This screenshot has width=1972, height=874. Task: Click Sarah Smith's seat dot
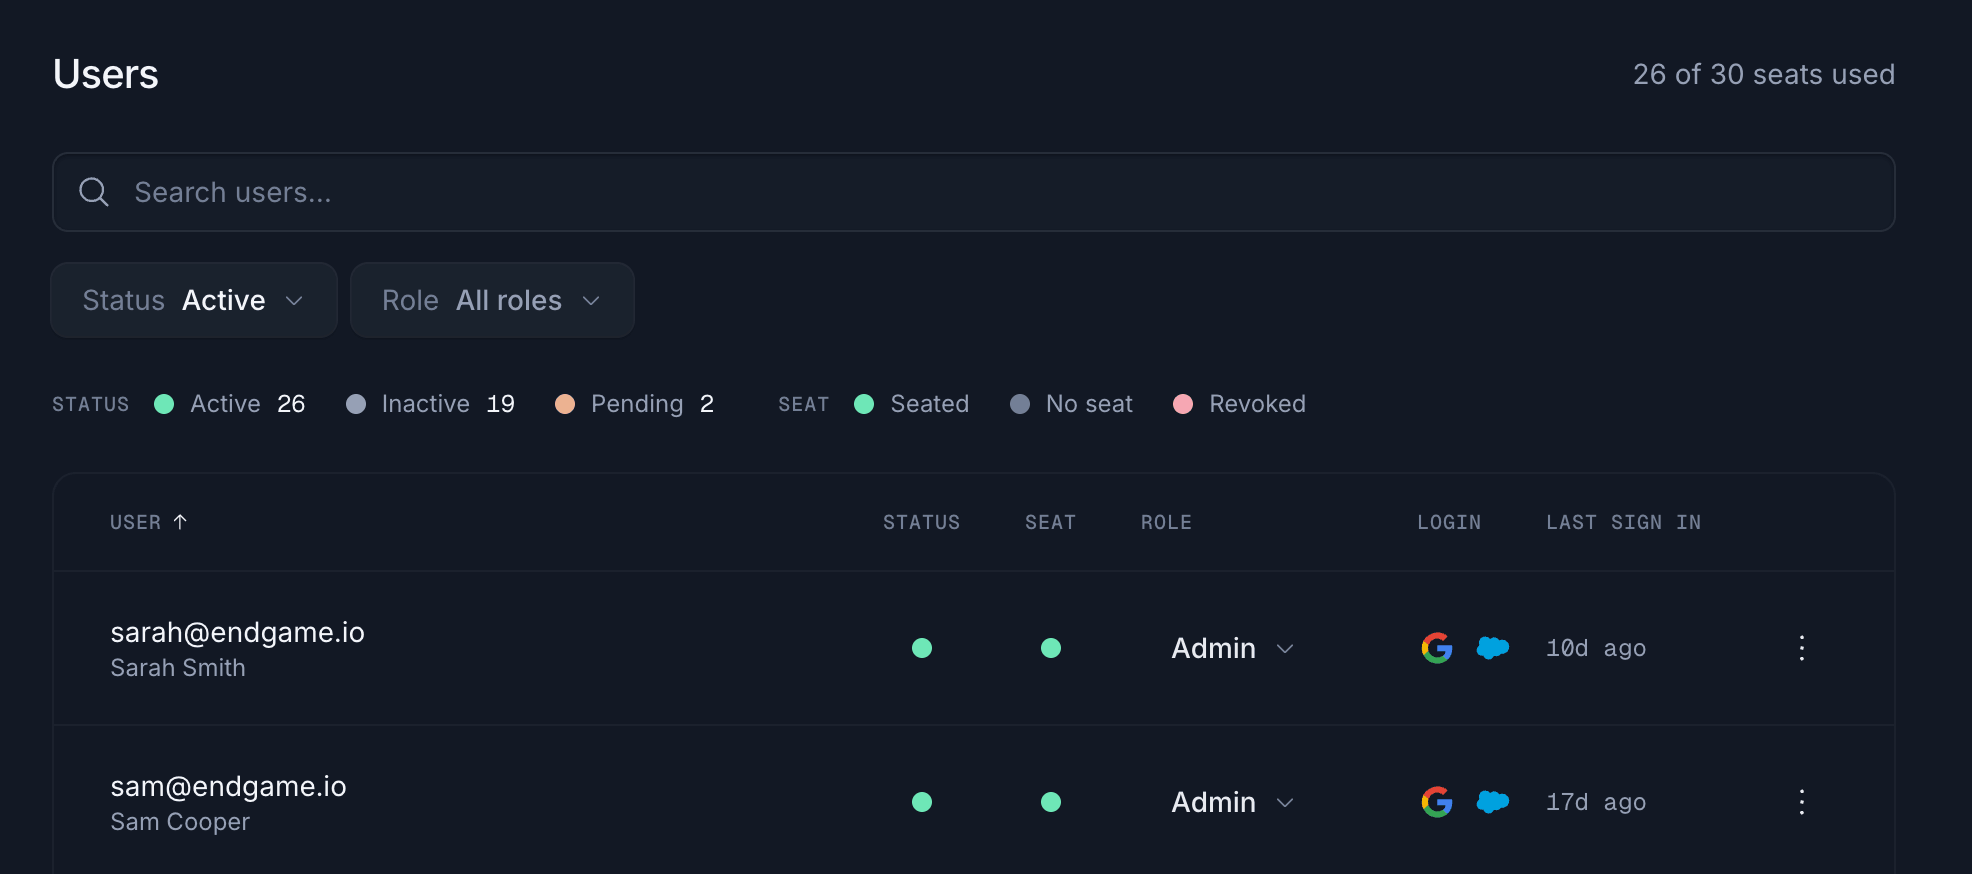click(x=1051, y=648)
